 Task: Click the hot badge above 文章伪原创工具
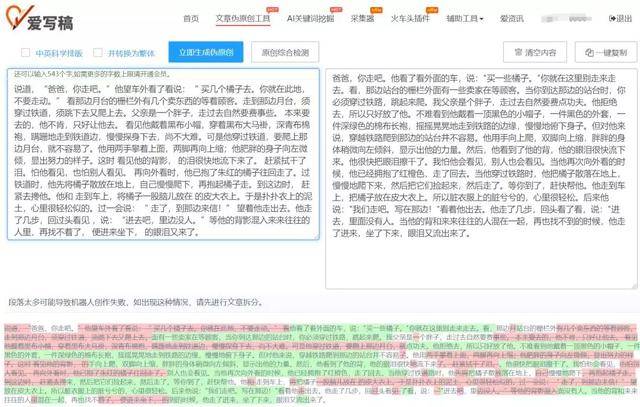(272, 9)
